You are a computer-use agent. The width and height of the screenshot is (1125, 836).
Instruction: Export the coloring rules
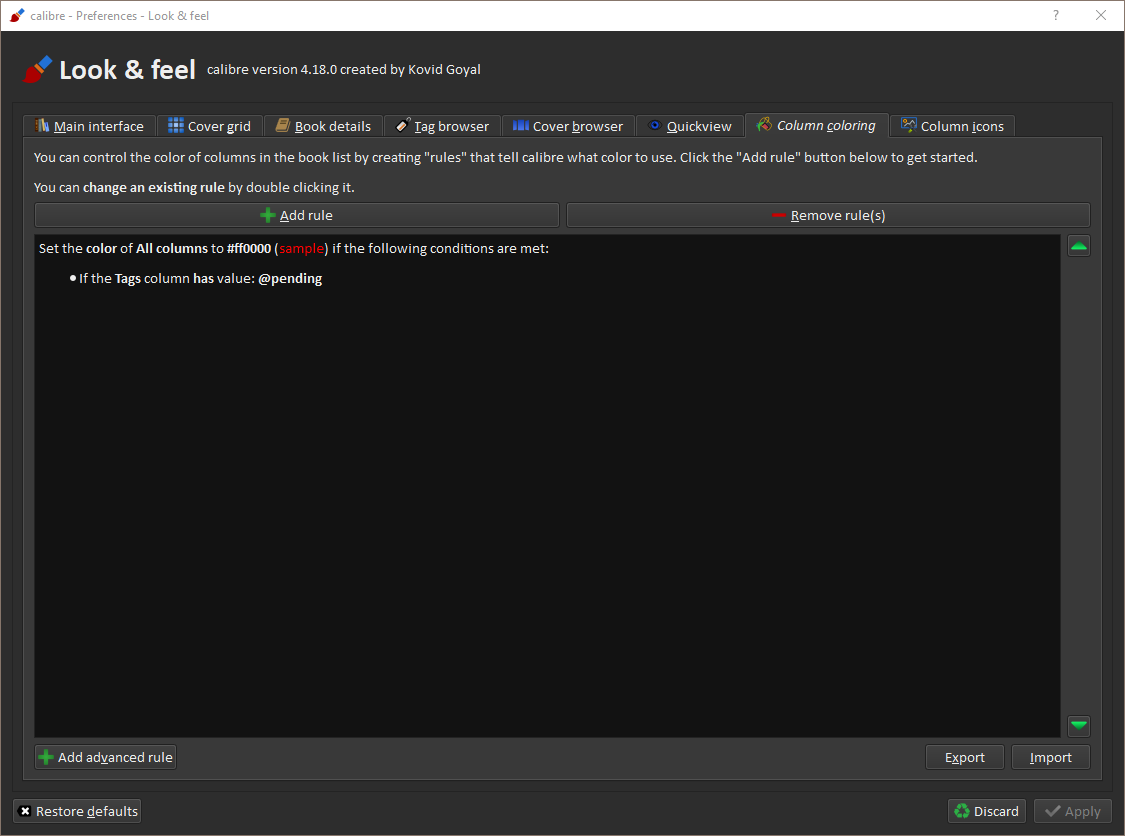click(x=964, y=757)
